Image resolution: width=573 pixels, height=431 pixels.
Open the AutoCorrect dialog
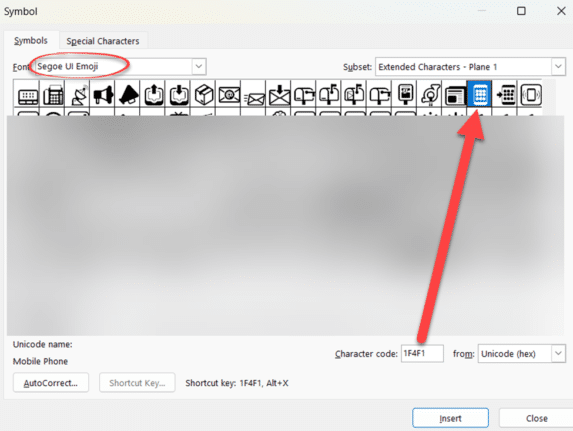[51, 383]
